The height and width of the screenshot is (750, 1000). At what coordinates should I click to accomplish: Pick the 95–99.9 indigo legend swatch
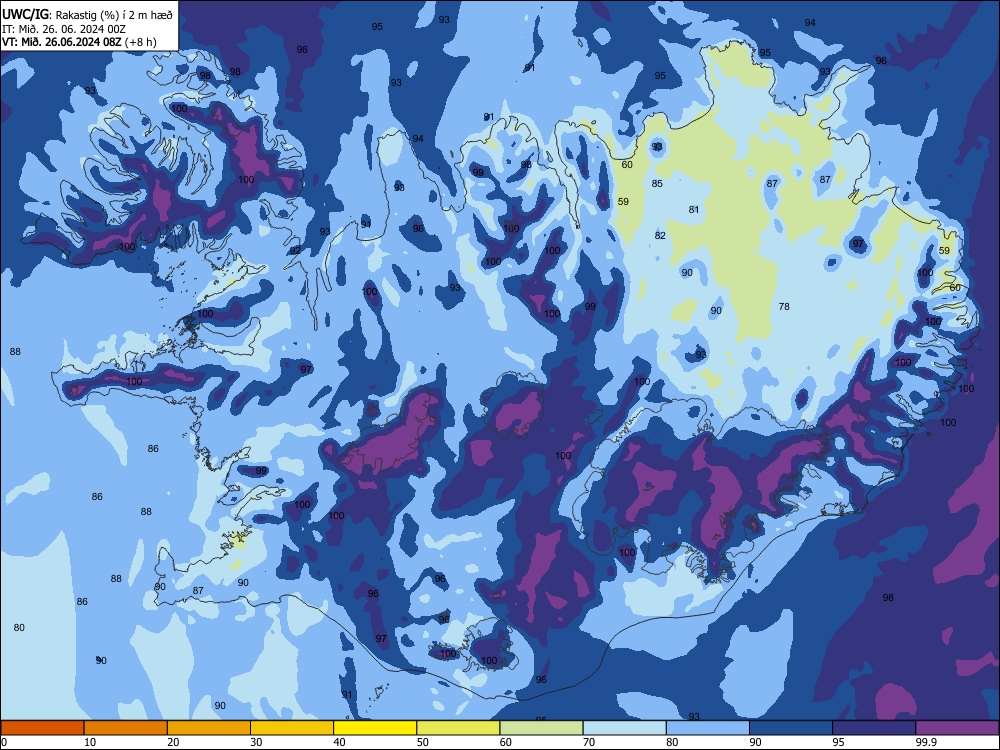(874, 728)
